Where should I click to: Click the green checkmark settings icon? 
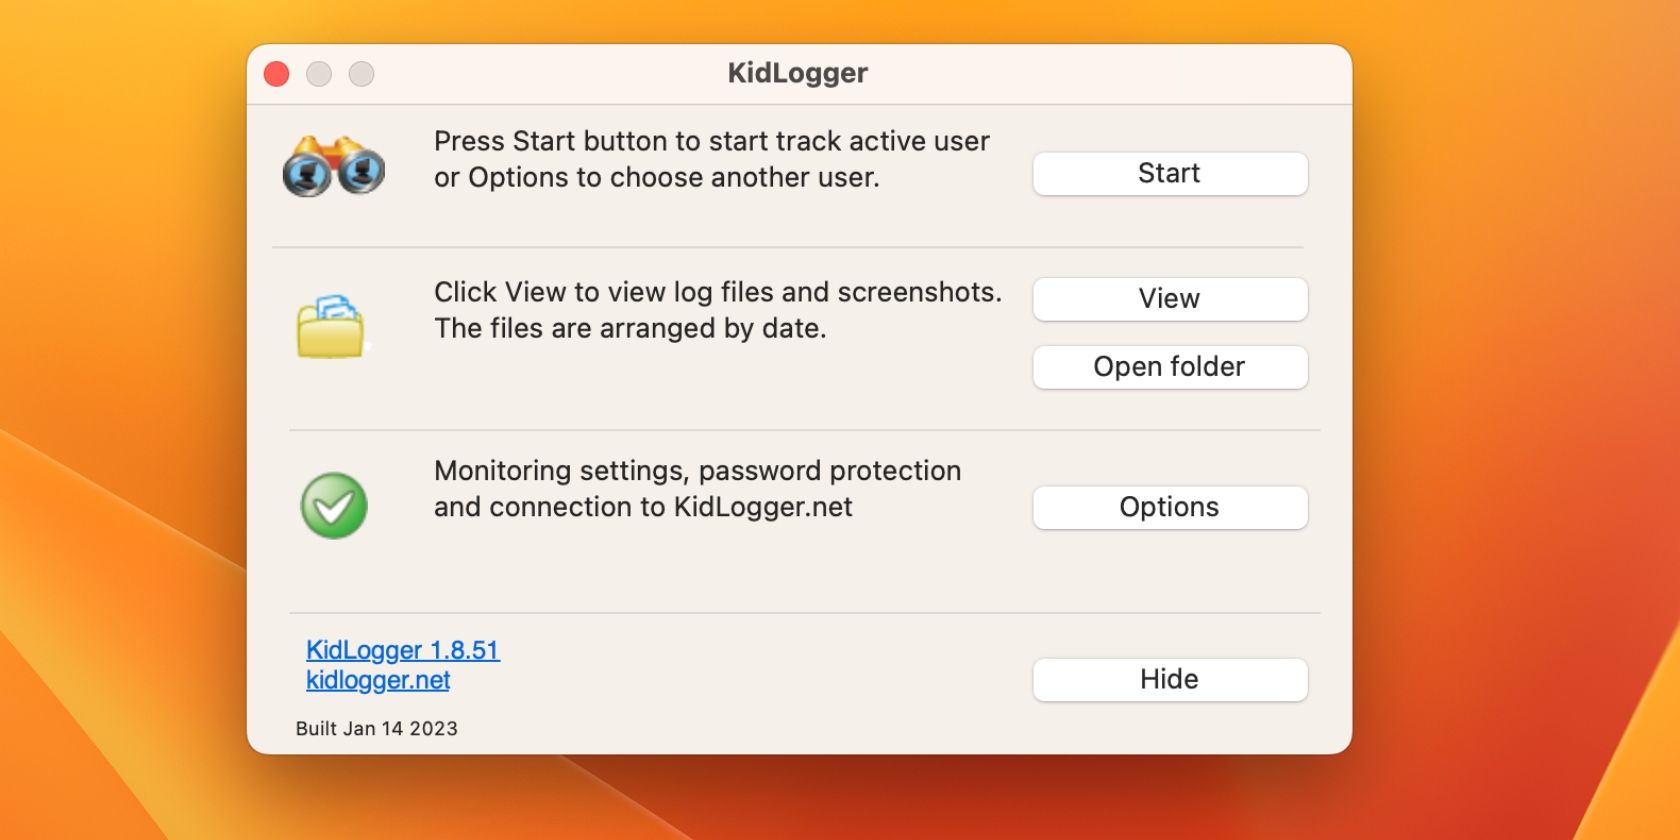point(334,506)
